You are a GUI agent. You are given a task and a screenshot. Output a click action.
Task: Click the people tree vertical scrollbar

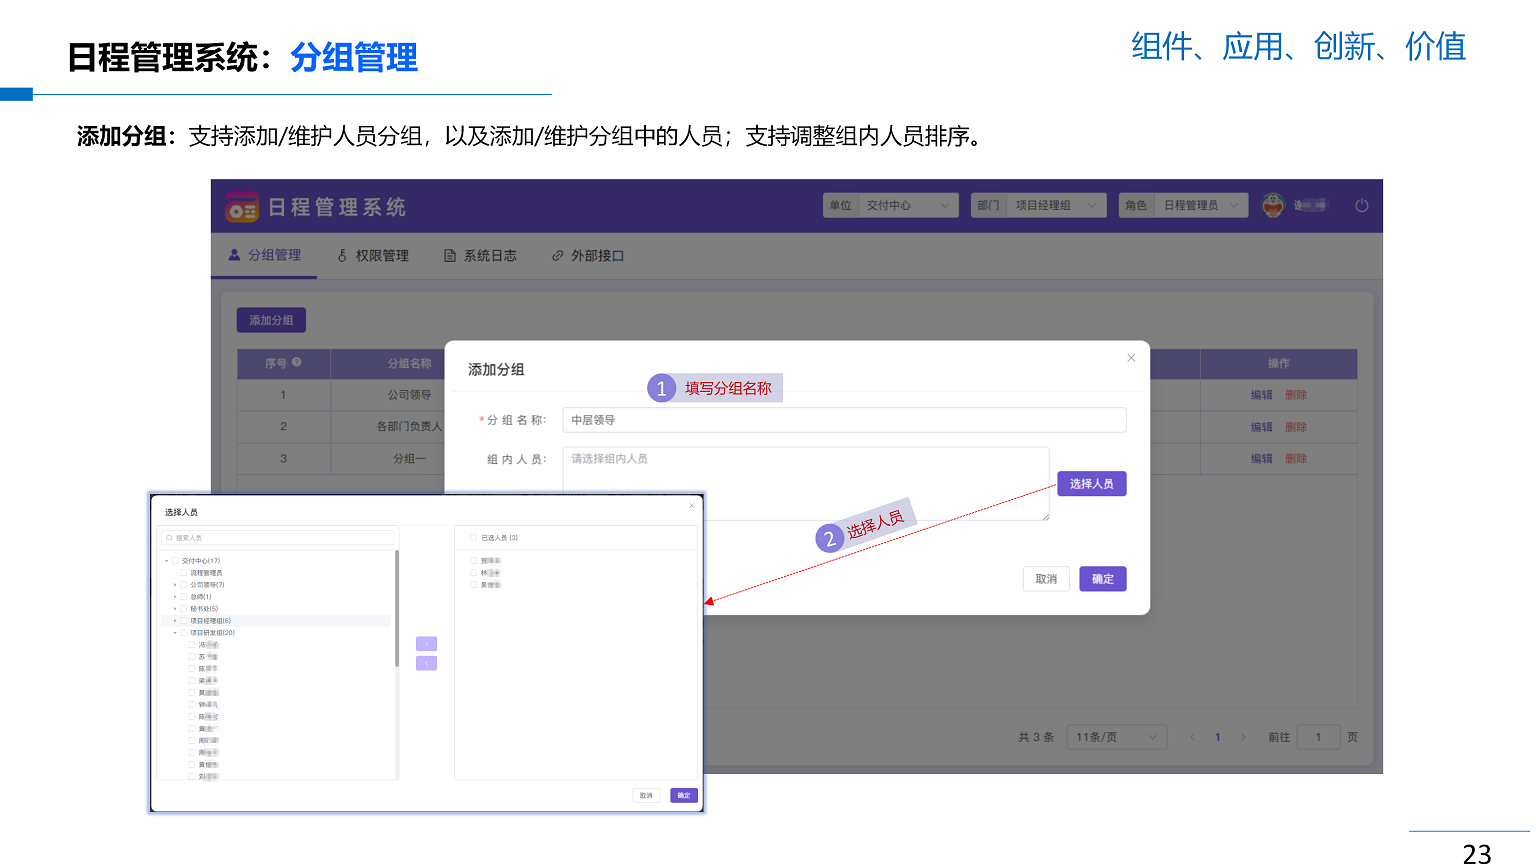click(x=397, y=610)
